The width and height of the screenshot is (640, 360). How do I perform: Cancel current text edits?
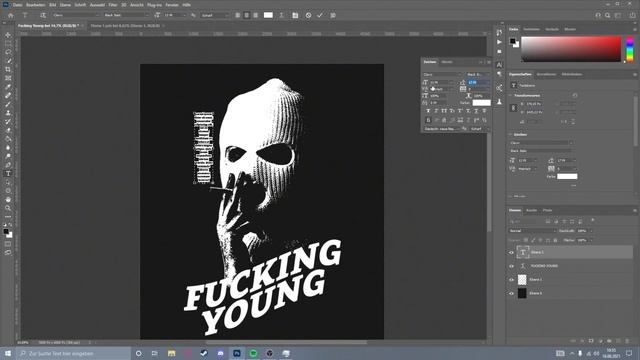click(x=308, y=15)
